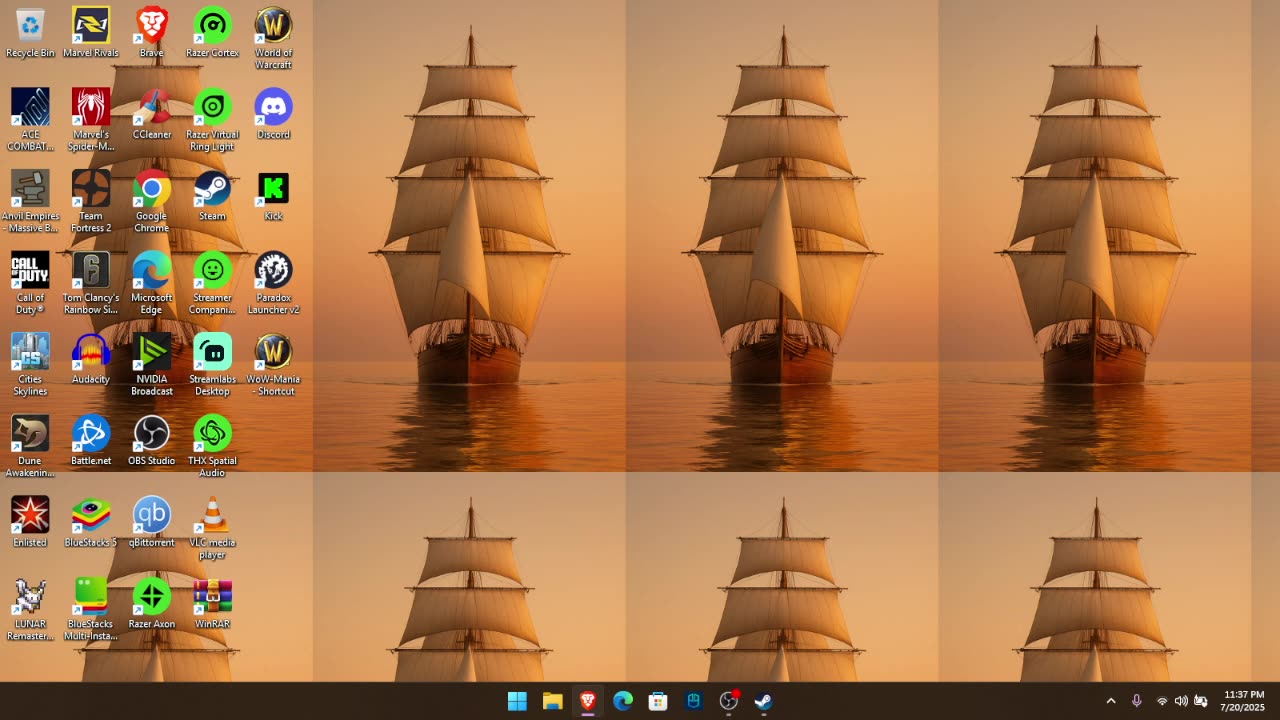1280x720 pixels.
Task: Launch Team Fortress 2 shortcut
Action: (91, 201)
